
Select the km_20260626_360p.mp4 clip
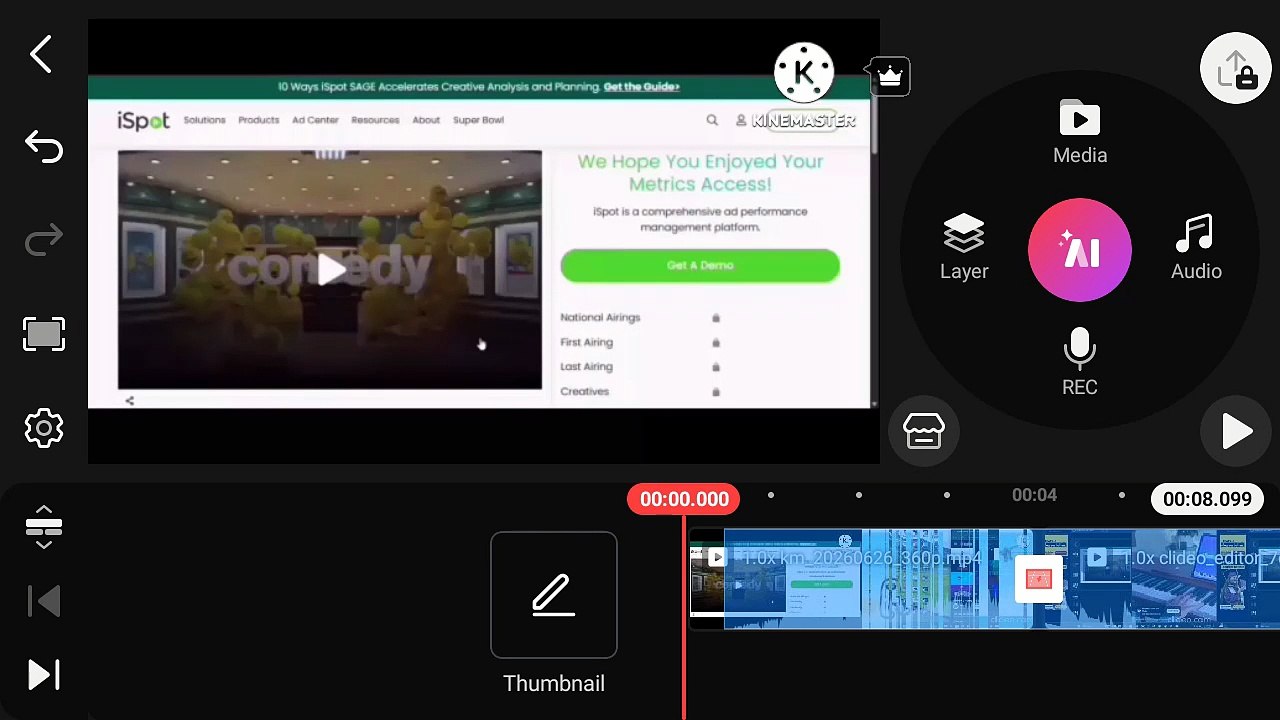862,579
